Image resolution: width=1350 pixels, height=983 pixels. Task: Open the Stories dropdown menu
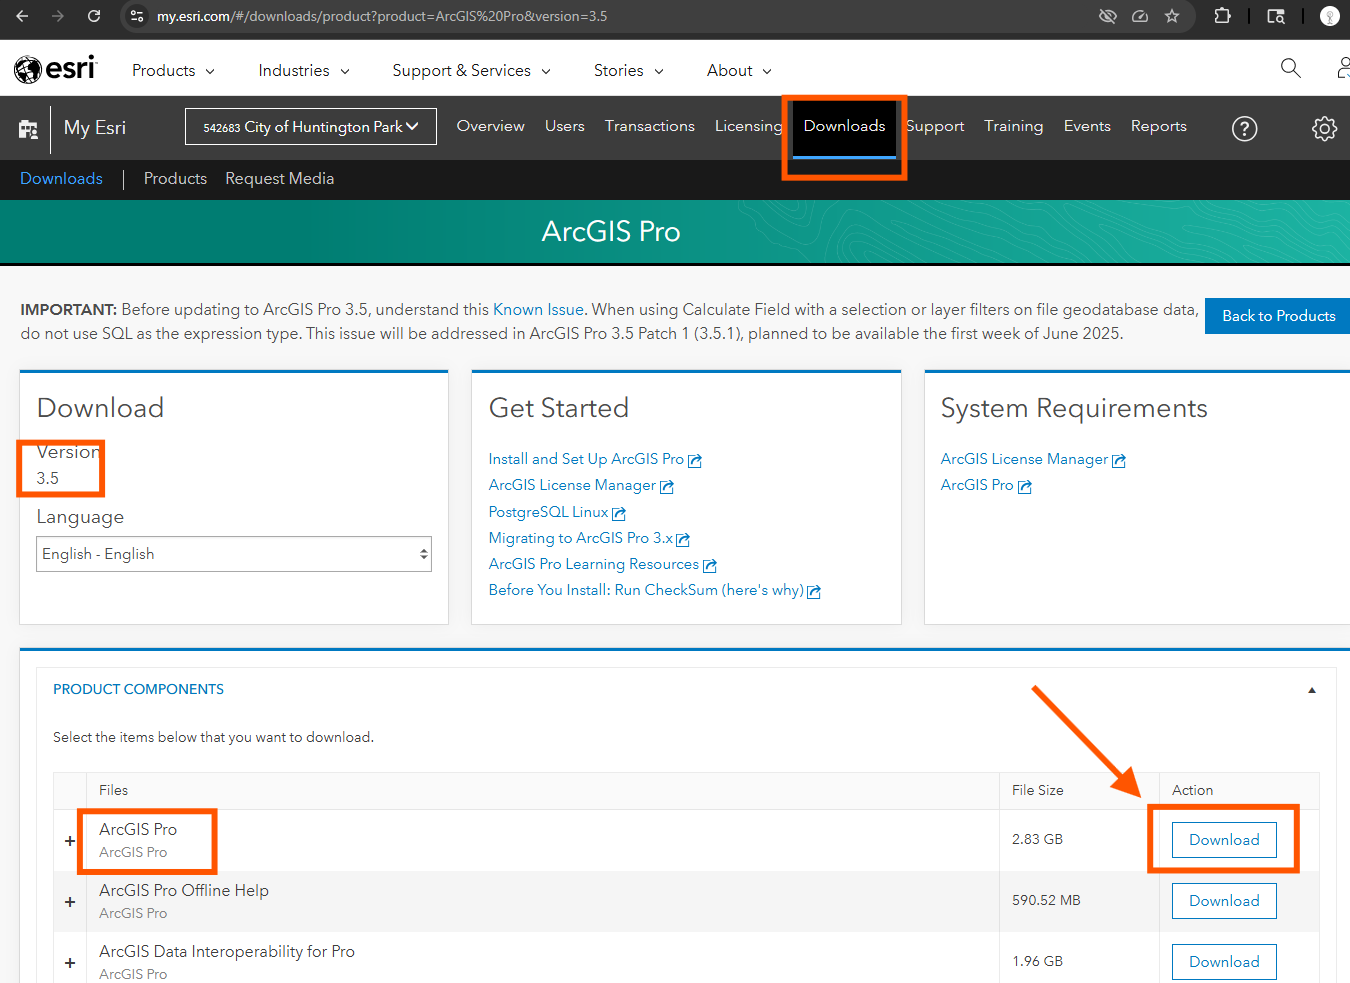click(628, 70)
